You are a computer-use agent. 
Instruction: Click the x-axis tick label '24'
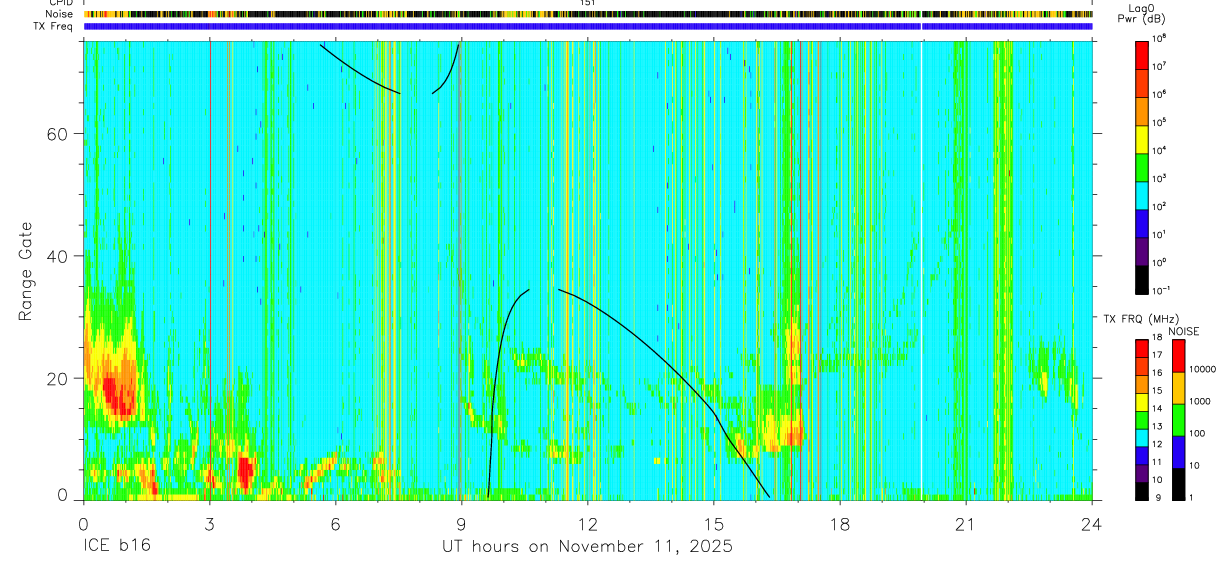(1092, 523)
